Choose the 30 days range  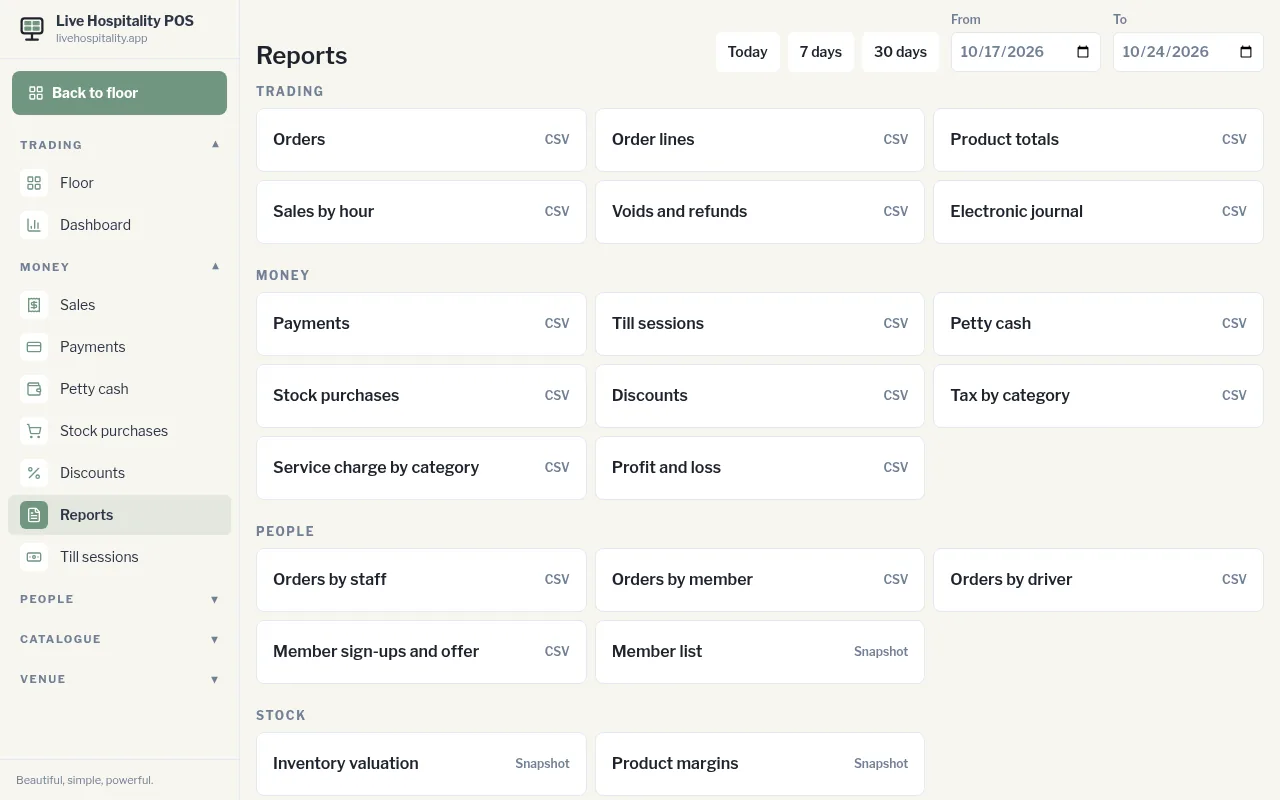(x=901, y=52)
